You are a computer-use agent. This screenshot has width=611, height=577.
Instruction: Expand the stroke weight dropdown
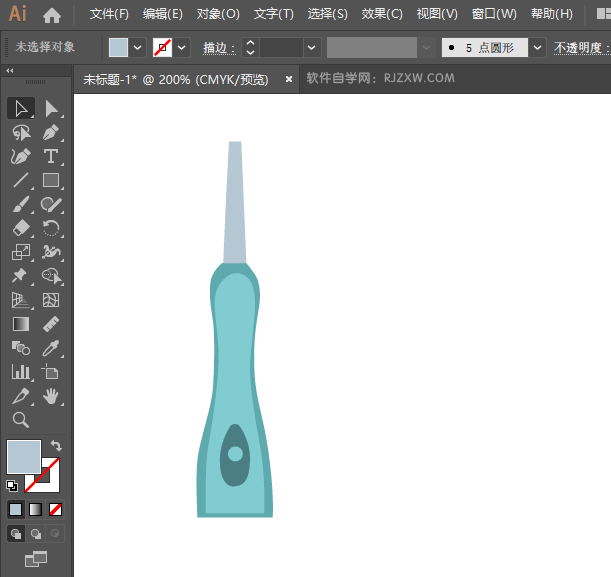(x=312, y=47)
